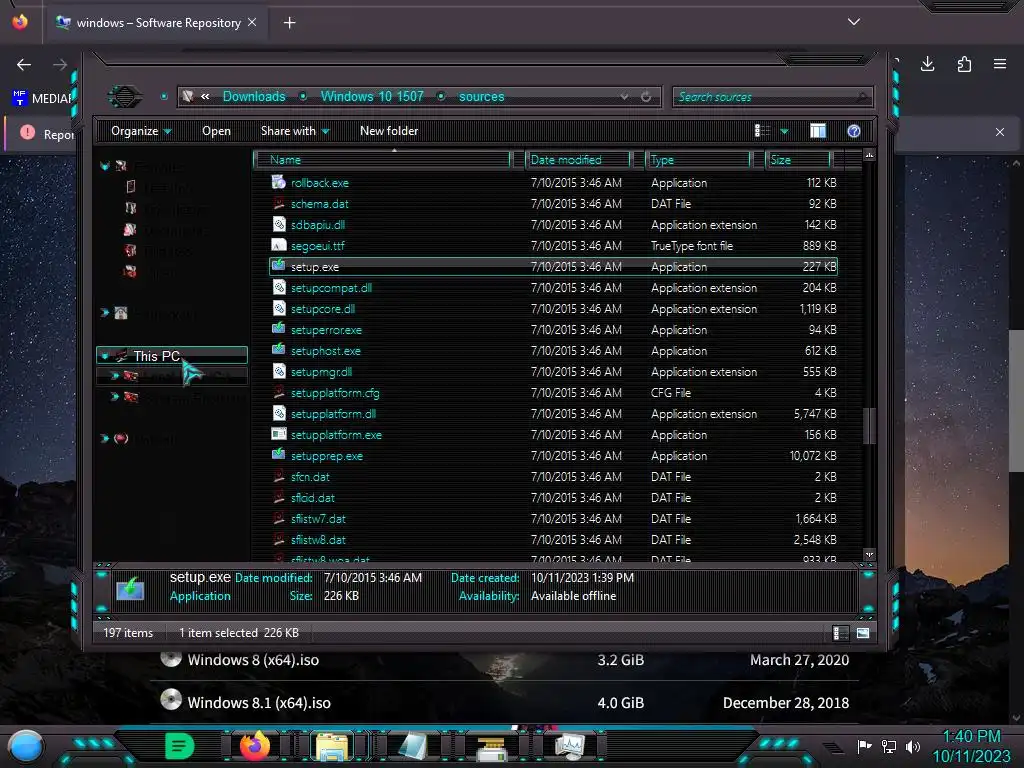Select the setup.exe file row
The width and height of the screenshot is (1024, 768).
point(553,266)
